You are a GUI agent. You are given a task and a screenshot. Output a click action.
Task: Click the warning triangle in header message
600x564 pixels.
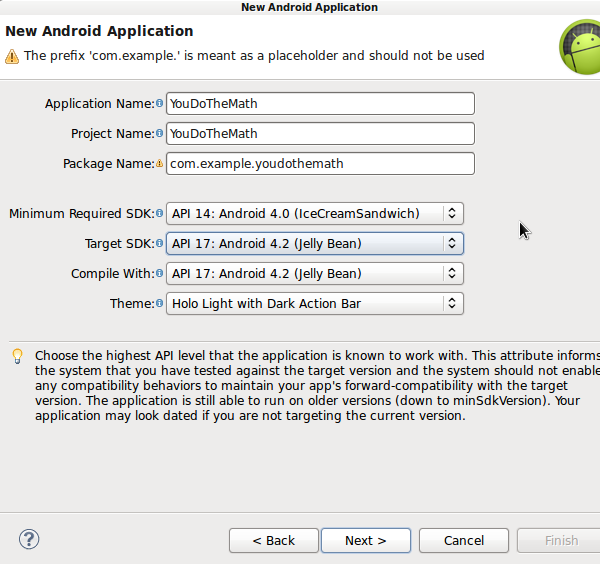click(12, 56)
